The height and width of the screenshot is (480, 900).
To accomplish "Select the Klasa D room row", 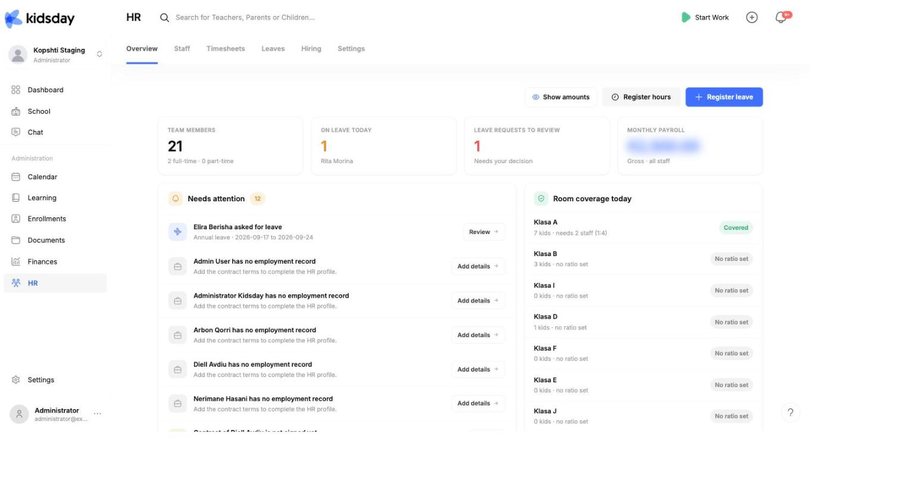I will pyautogui.click(x=643, y=322).
